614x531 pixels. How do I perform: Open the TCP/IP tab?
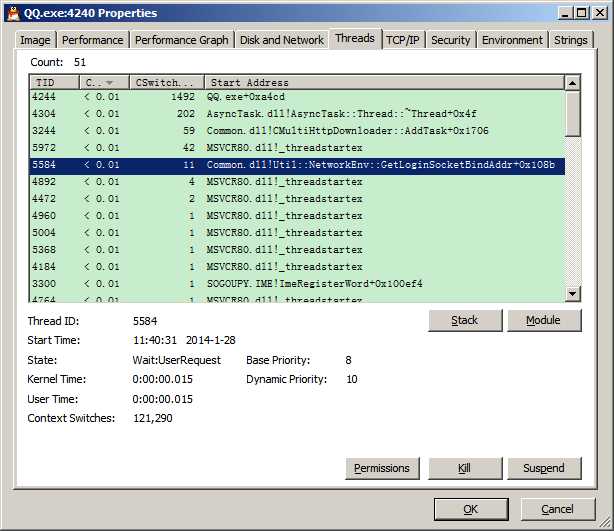[x=403, y=40]
